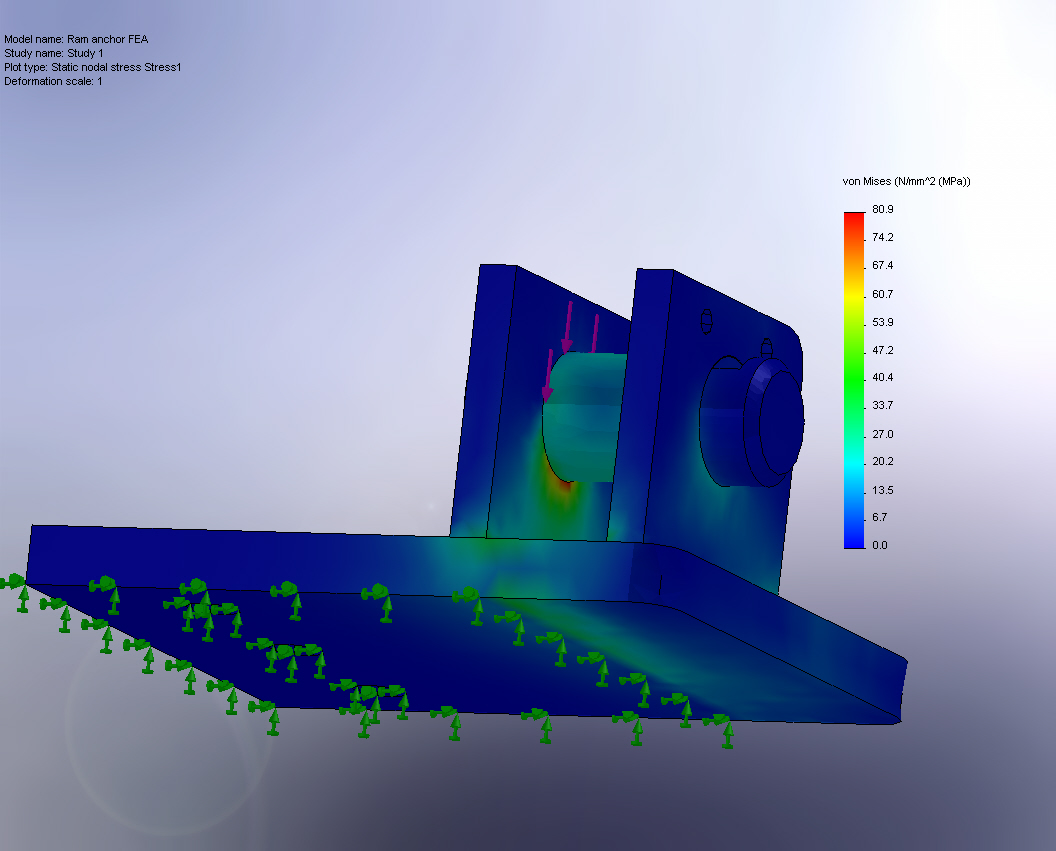Click the Study name: Study 1 label

(x=54, y=53)
